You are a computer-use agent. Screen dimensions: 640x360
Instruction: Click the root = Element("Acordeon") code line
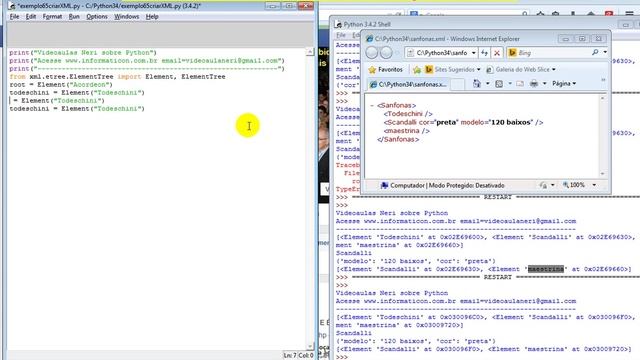pyautogui.click(x=60, y=85)
